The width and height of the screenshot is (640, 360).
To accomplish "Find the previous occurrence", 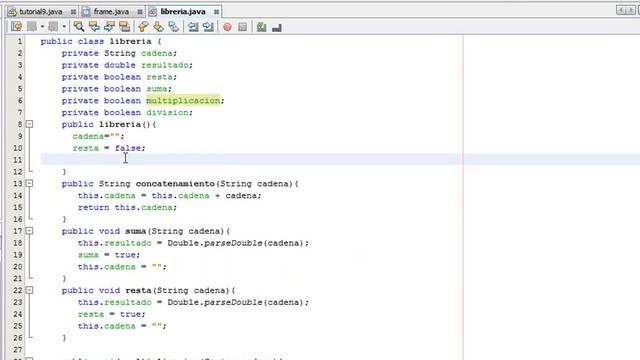I will [94, 27].
